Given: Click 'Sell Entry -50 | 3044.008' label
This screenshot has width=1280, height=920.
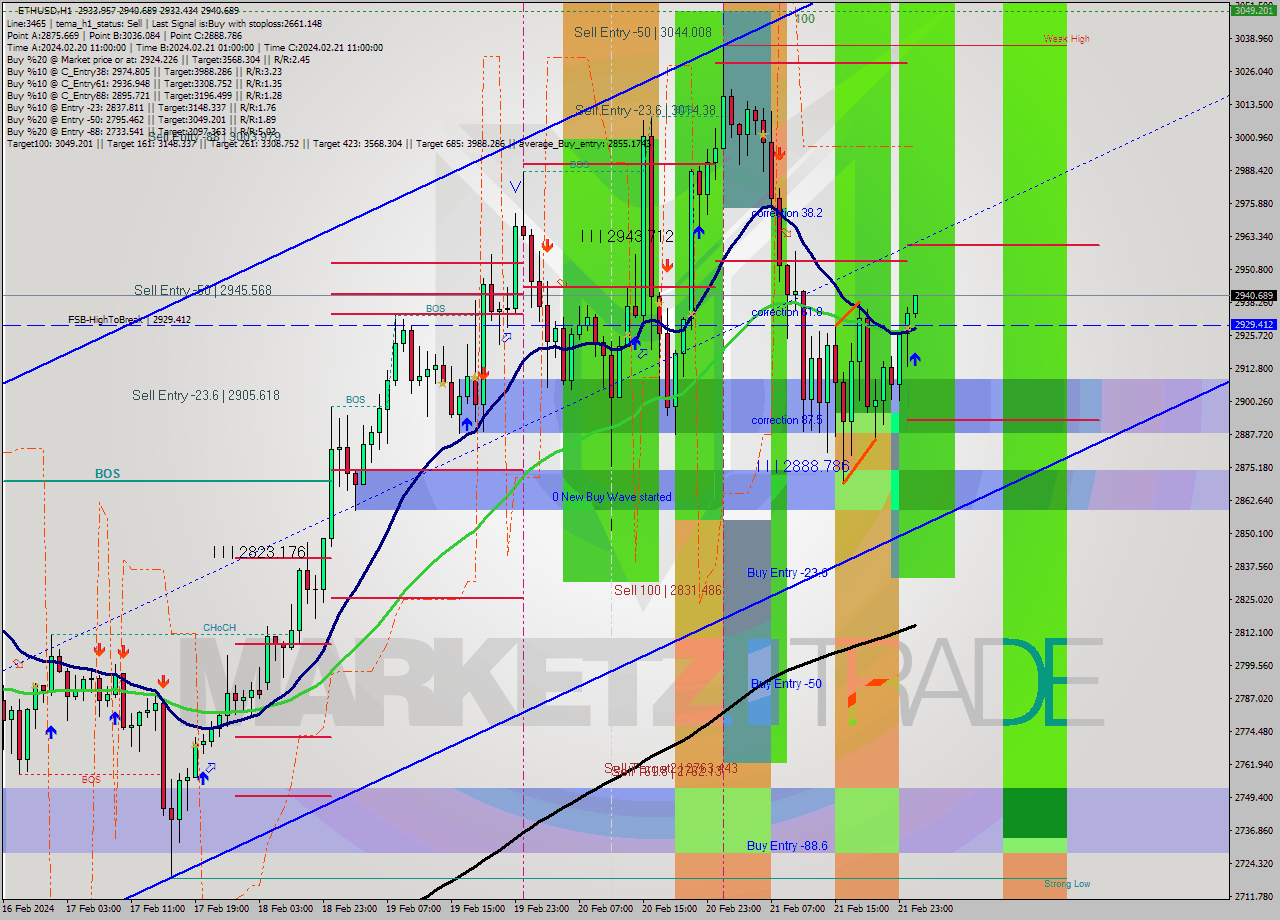Looking at the screenshot, I should coord(643,33).
